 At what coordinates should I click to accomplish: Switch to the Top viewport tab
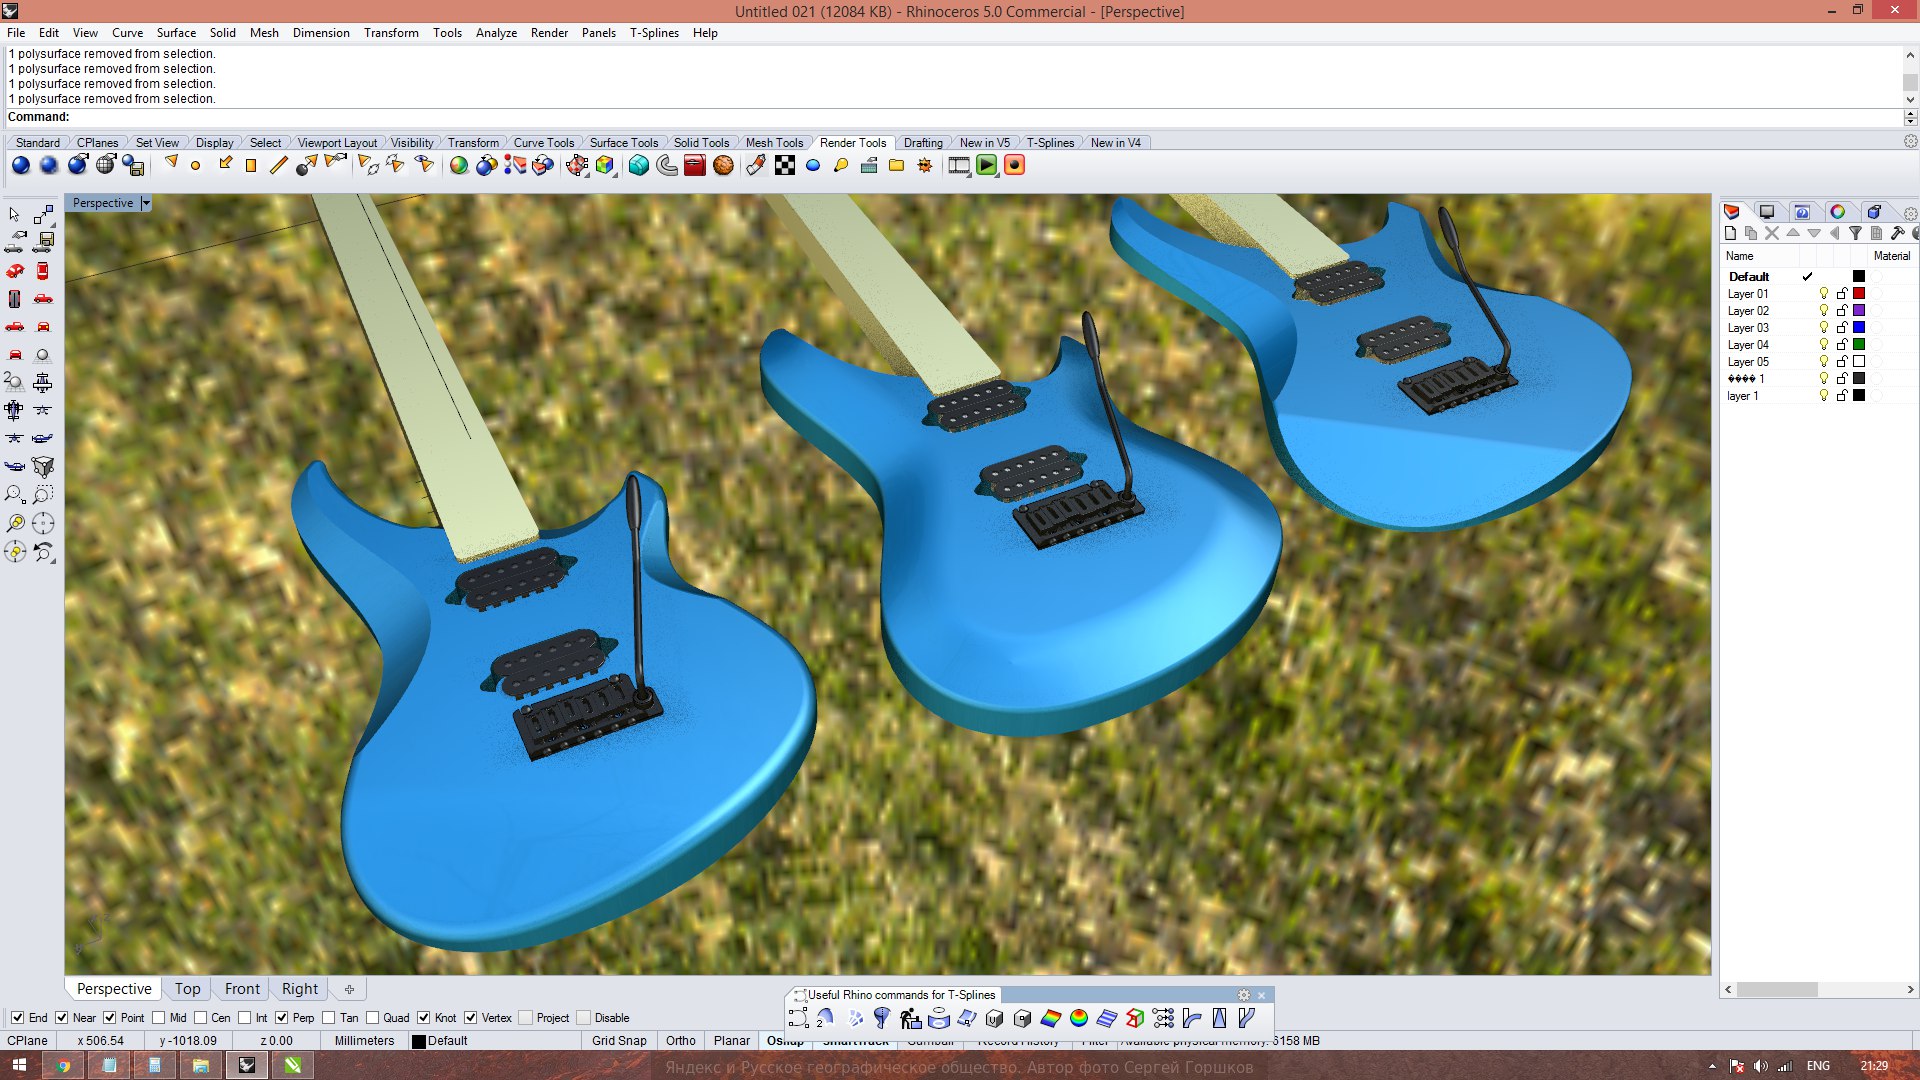(x=187, y=989)
